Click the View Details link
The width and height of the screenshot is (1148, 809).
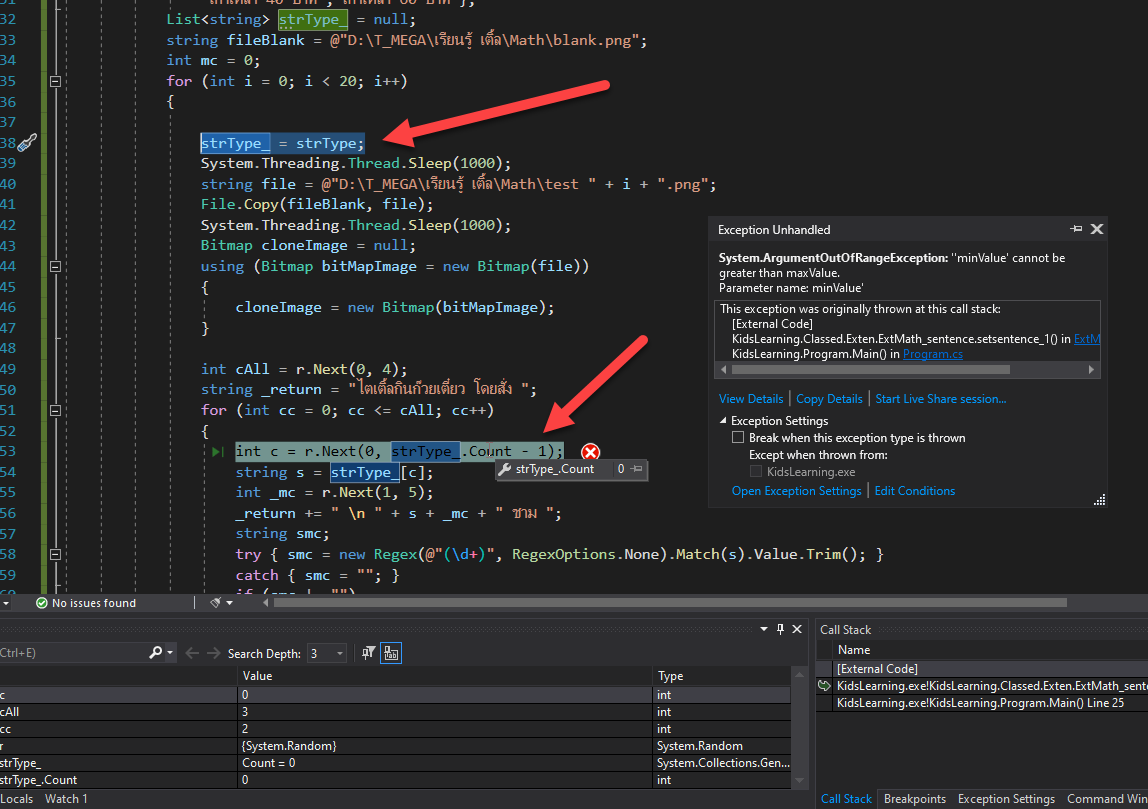point(751,399)
